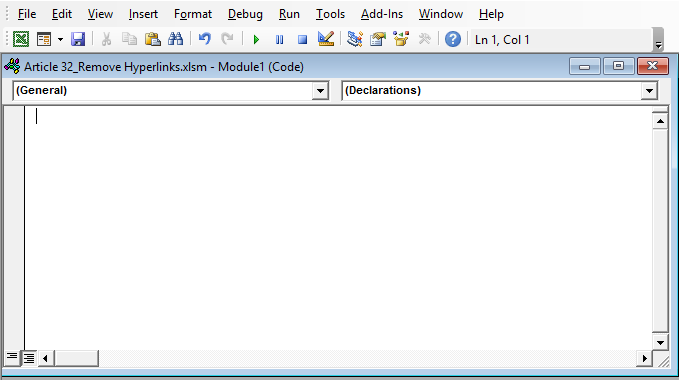Click the Paste clipboard icon
The width and height of the screenshot is (679, 380).
pyautogui.click(x=152, y=39)
